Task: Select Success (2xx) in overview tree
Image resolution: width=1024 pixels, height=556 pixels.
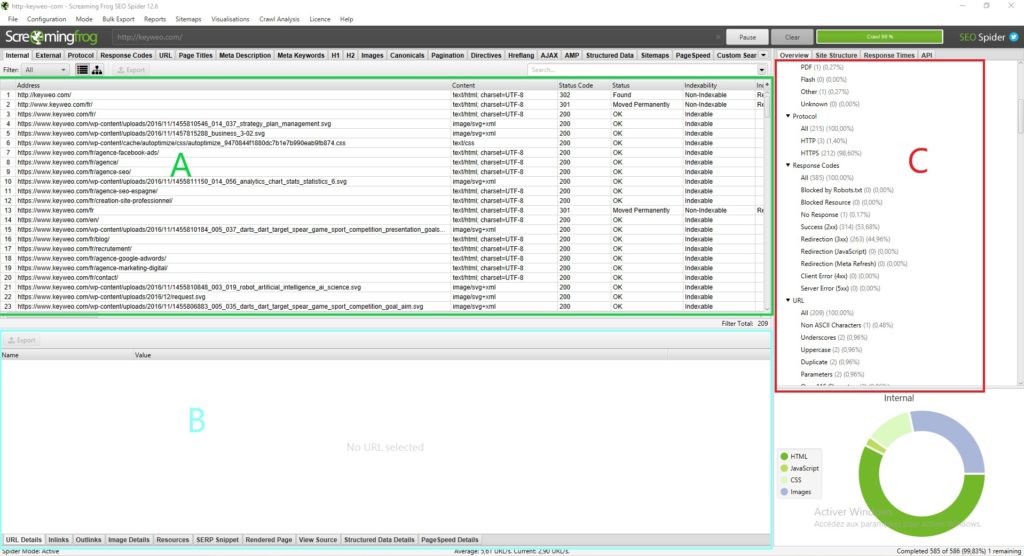Action: coord(840,227)
